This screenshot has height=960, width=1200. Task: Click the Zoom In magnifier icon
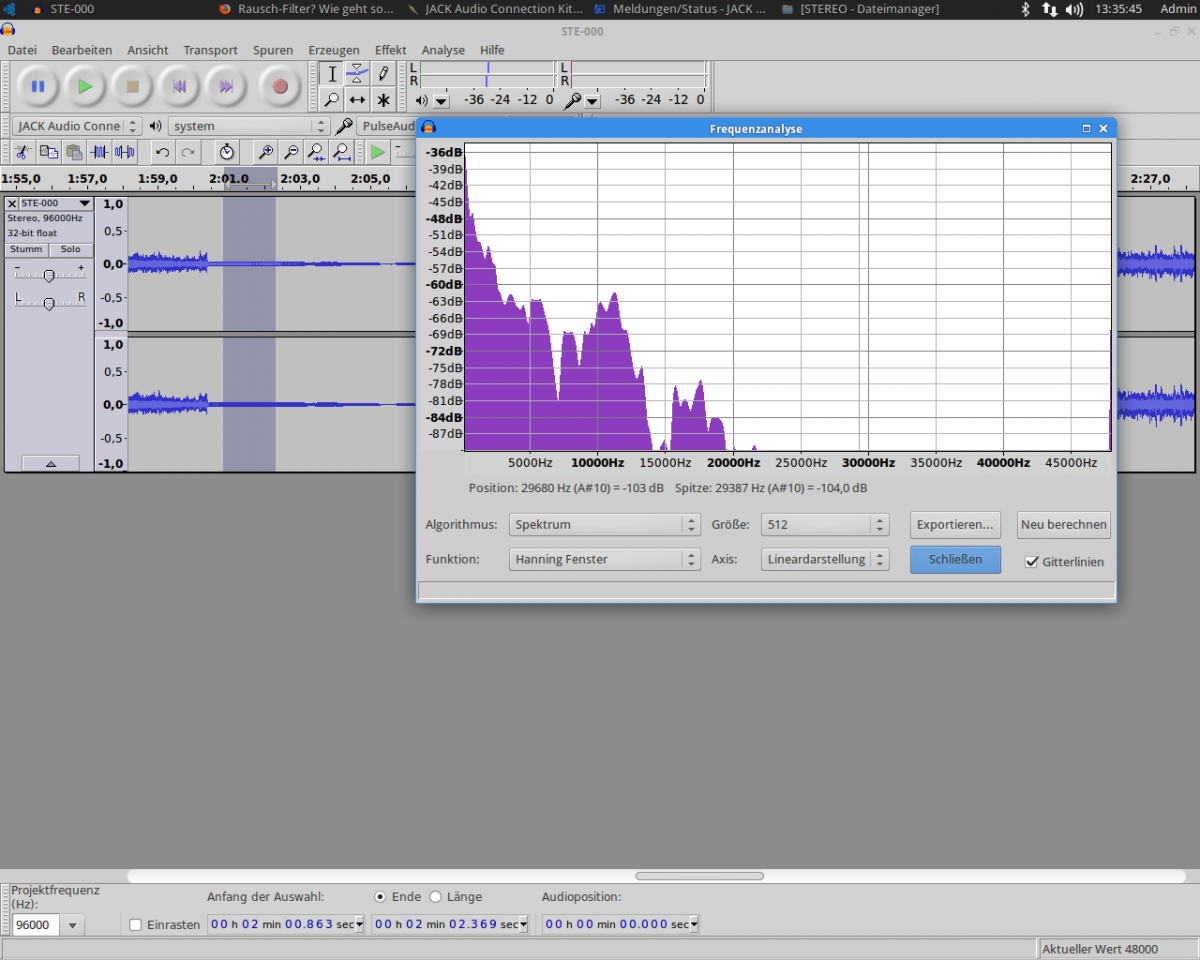(266, 152)
